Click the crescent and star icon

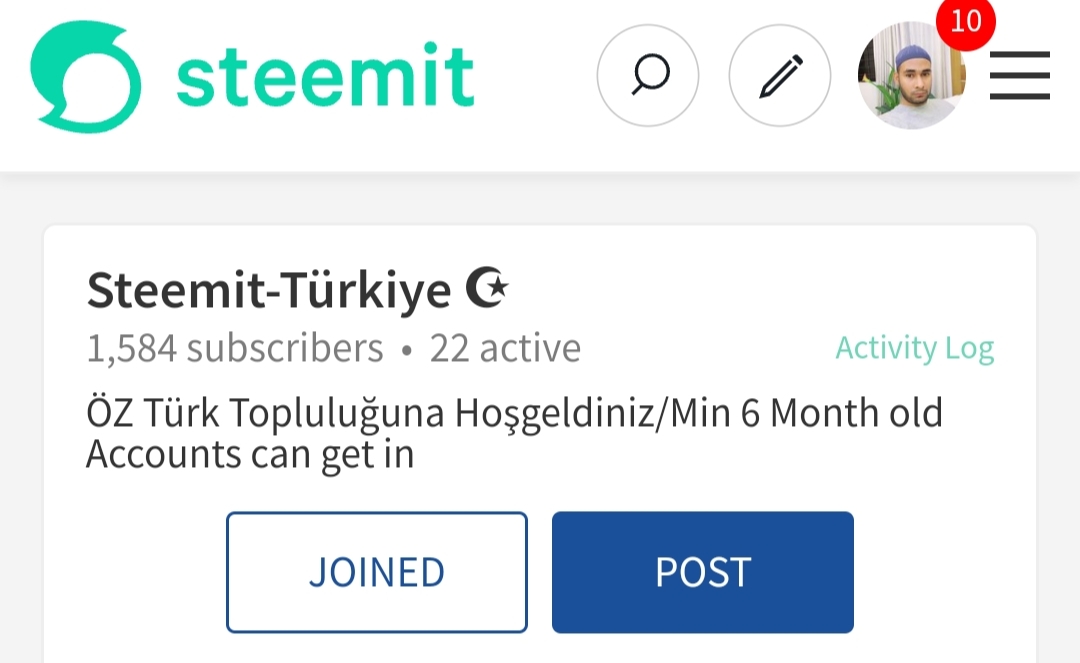pos(486,288)
